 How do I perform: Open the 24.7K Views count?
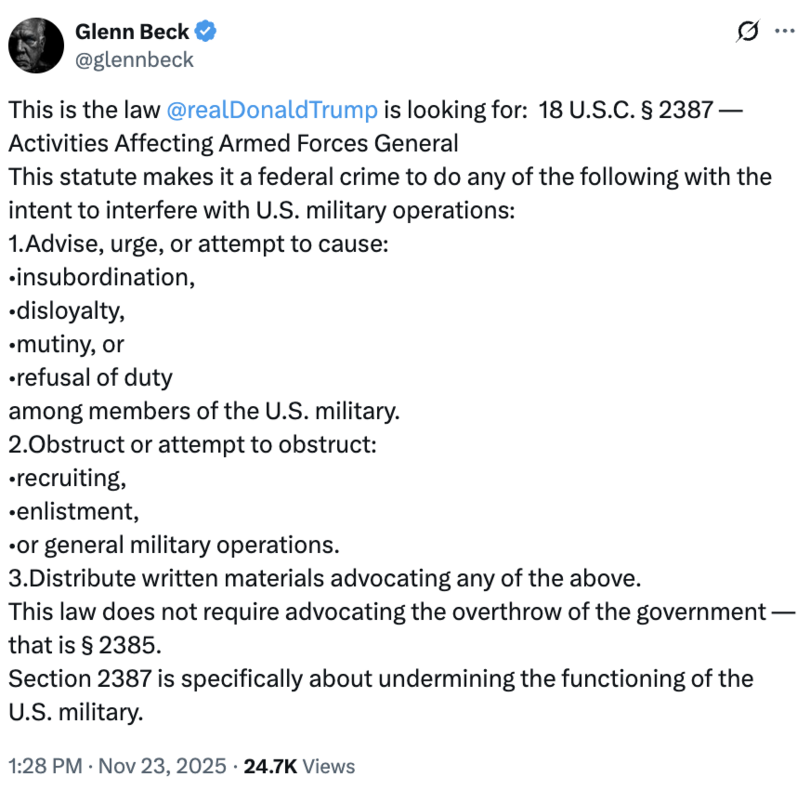300,766
